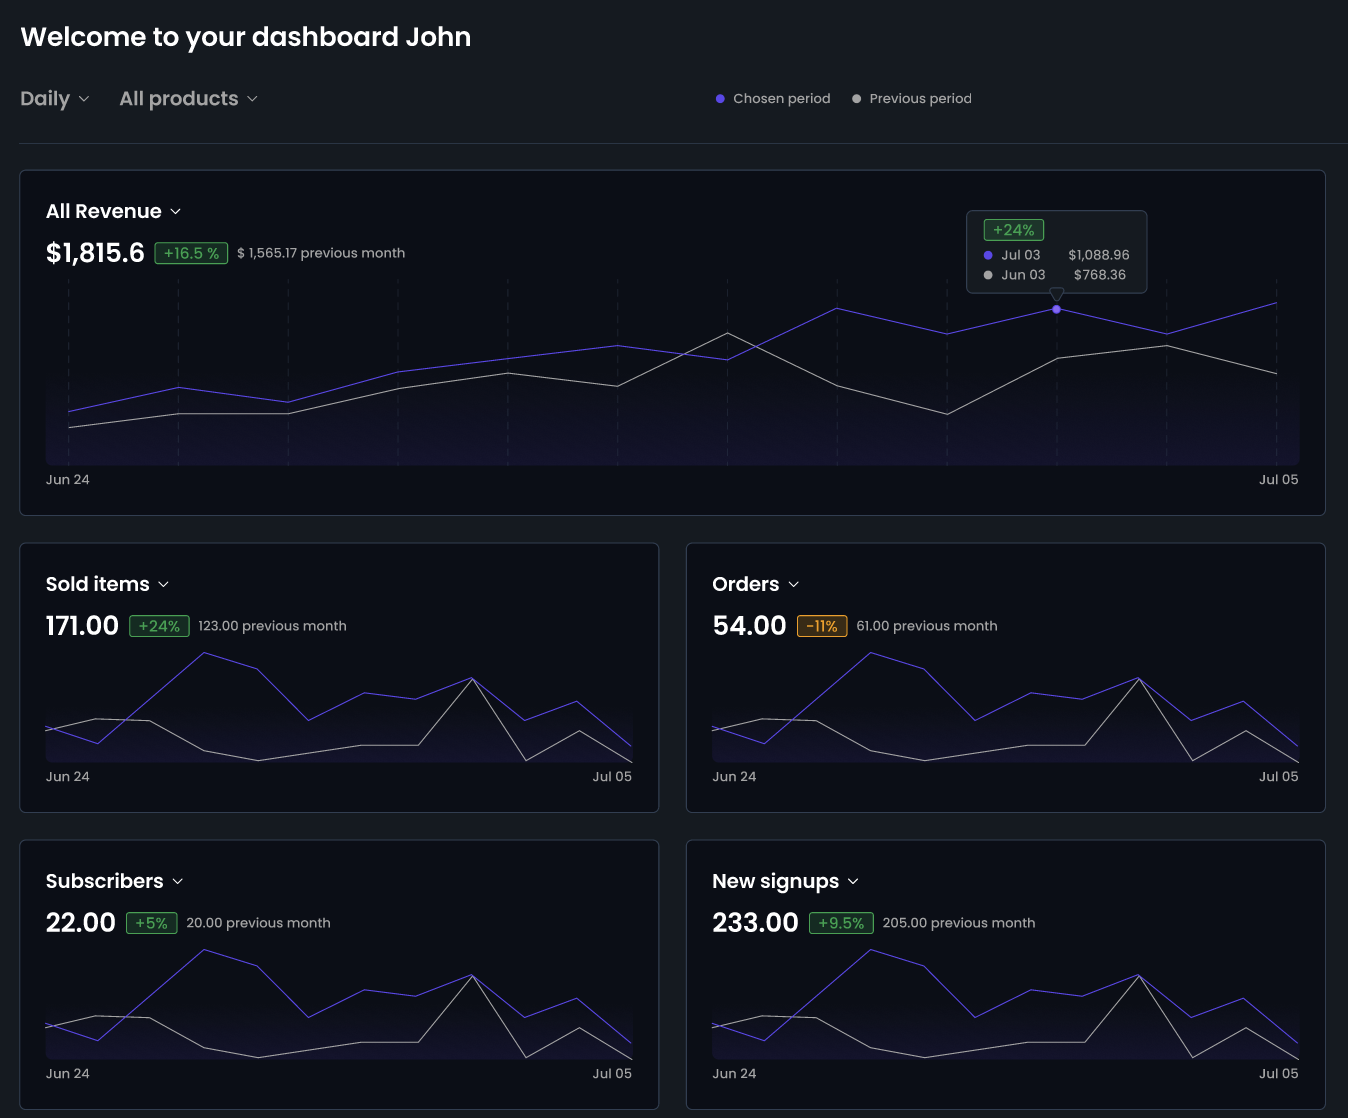Screen dimensions: 1348x1118
Task: Click the Welcome to your dashboard John heading
Action: click(x=246, y=37)
